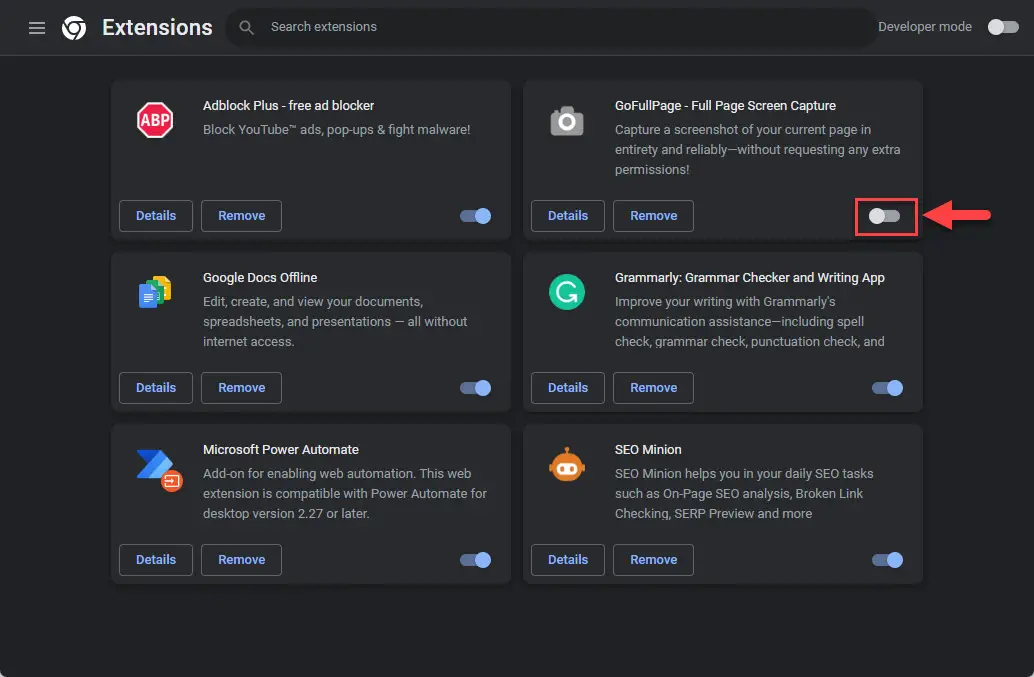
Task: Click 'Add-on for enabling web automation' description
Action: pyautogui.click(x=345, y=494)
